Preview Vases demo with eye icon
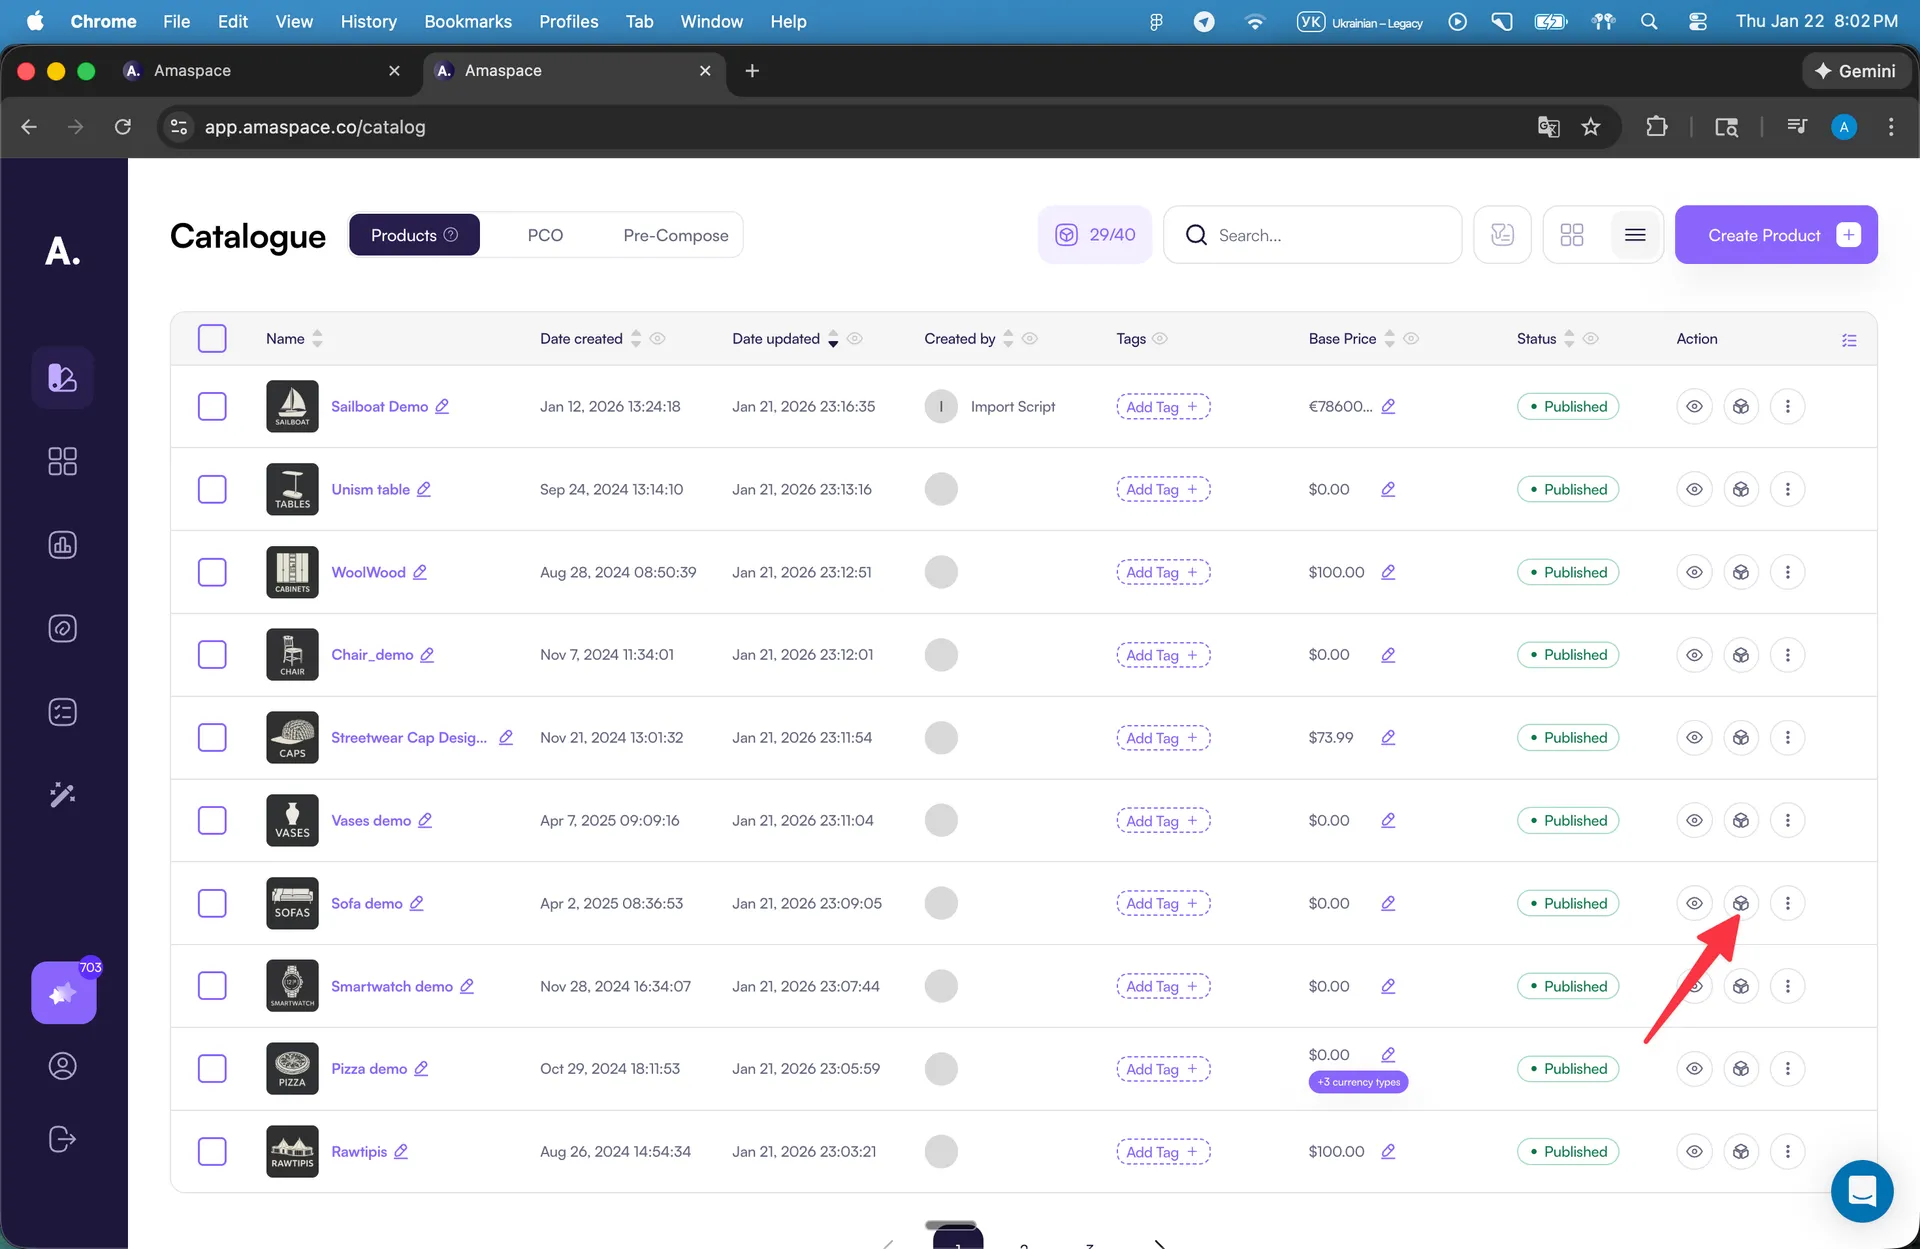The height and width of the screenshot is (1249, 1920). 1694,820
